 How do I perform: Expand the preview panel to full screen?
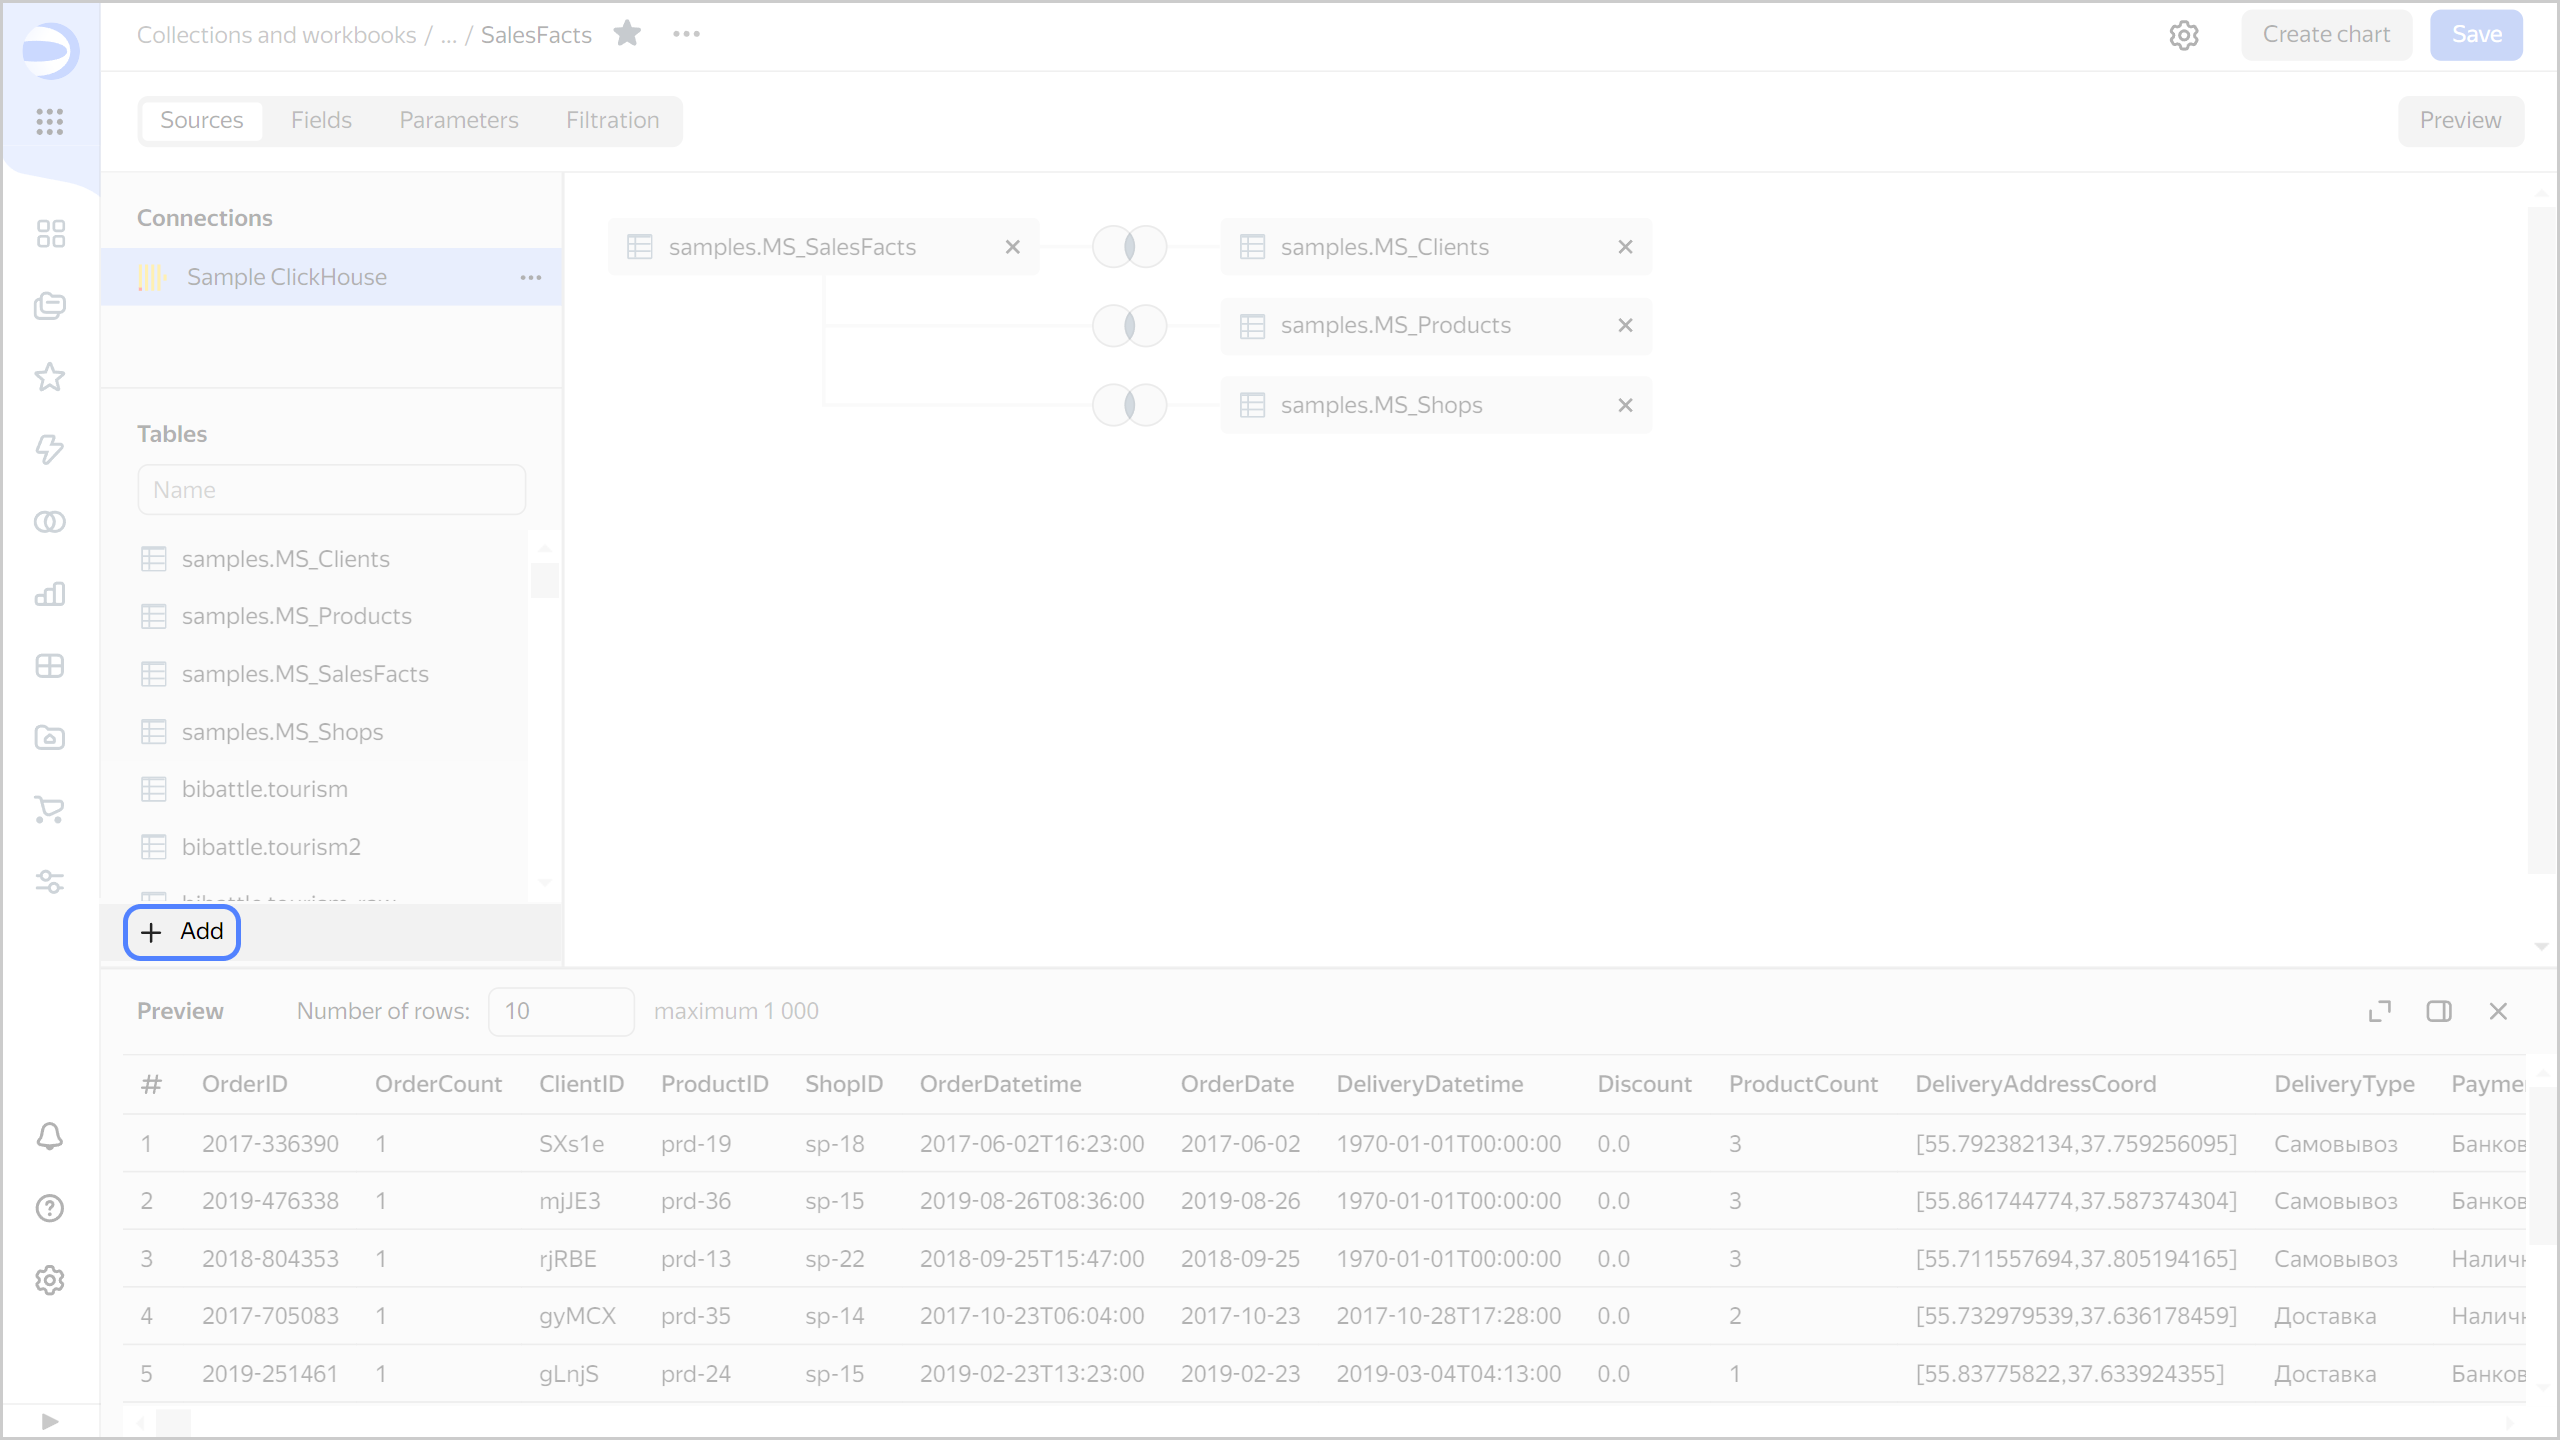[2380, 1011]
